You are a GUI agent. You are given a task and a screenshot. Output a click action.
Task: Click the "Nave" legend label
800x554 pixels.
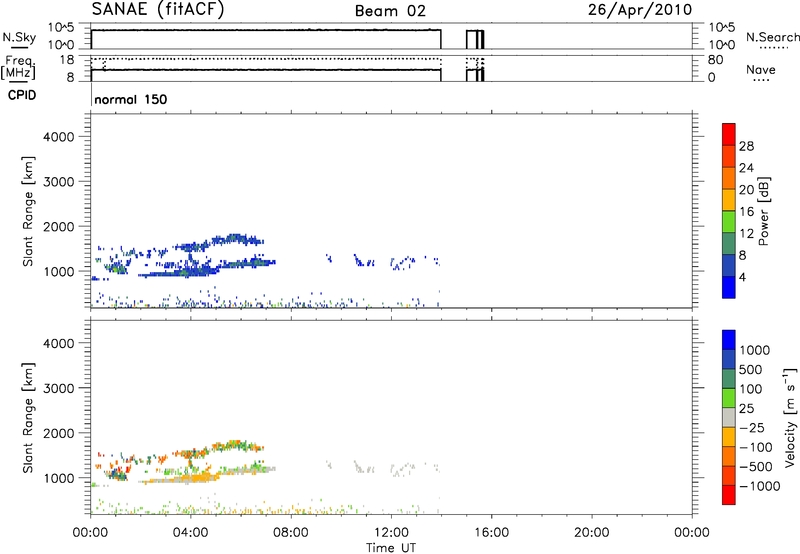coord(760,70)
